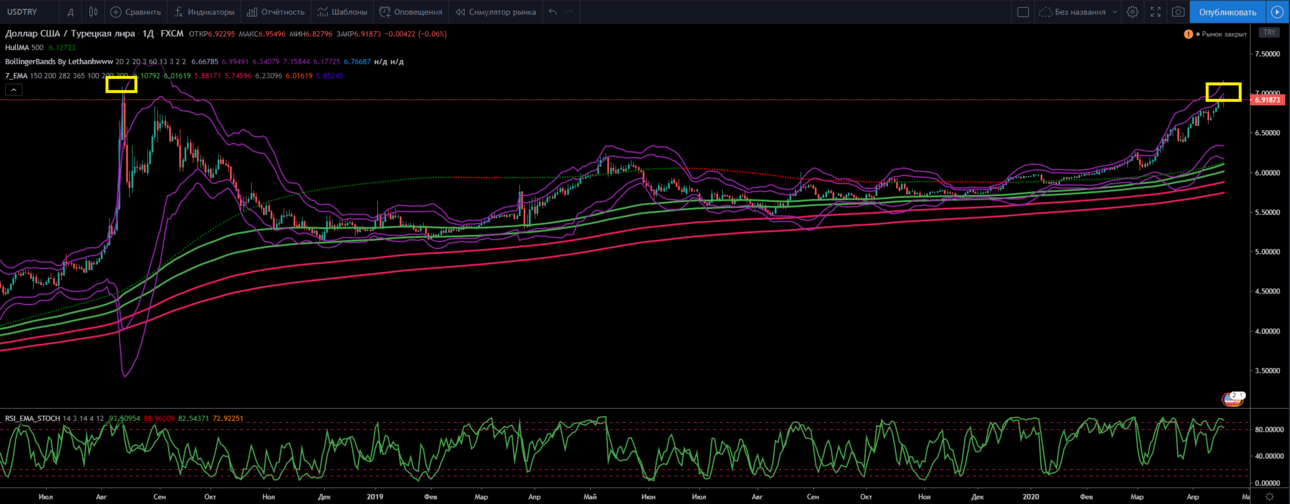Select the HullMA 500 indicator legend
This screenshot has height=504, width=1290.
click(24, 47)
